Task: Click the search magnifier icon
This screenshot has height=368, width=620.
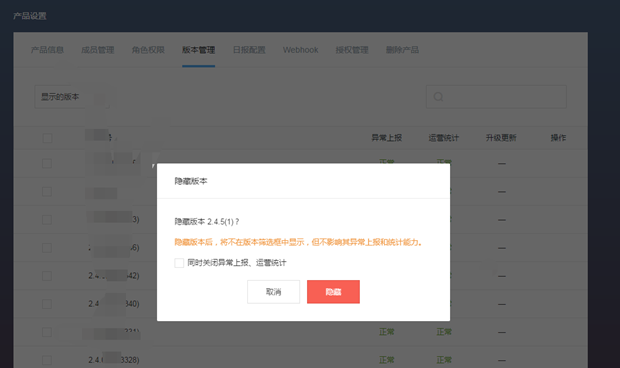Action: (438, 97)
